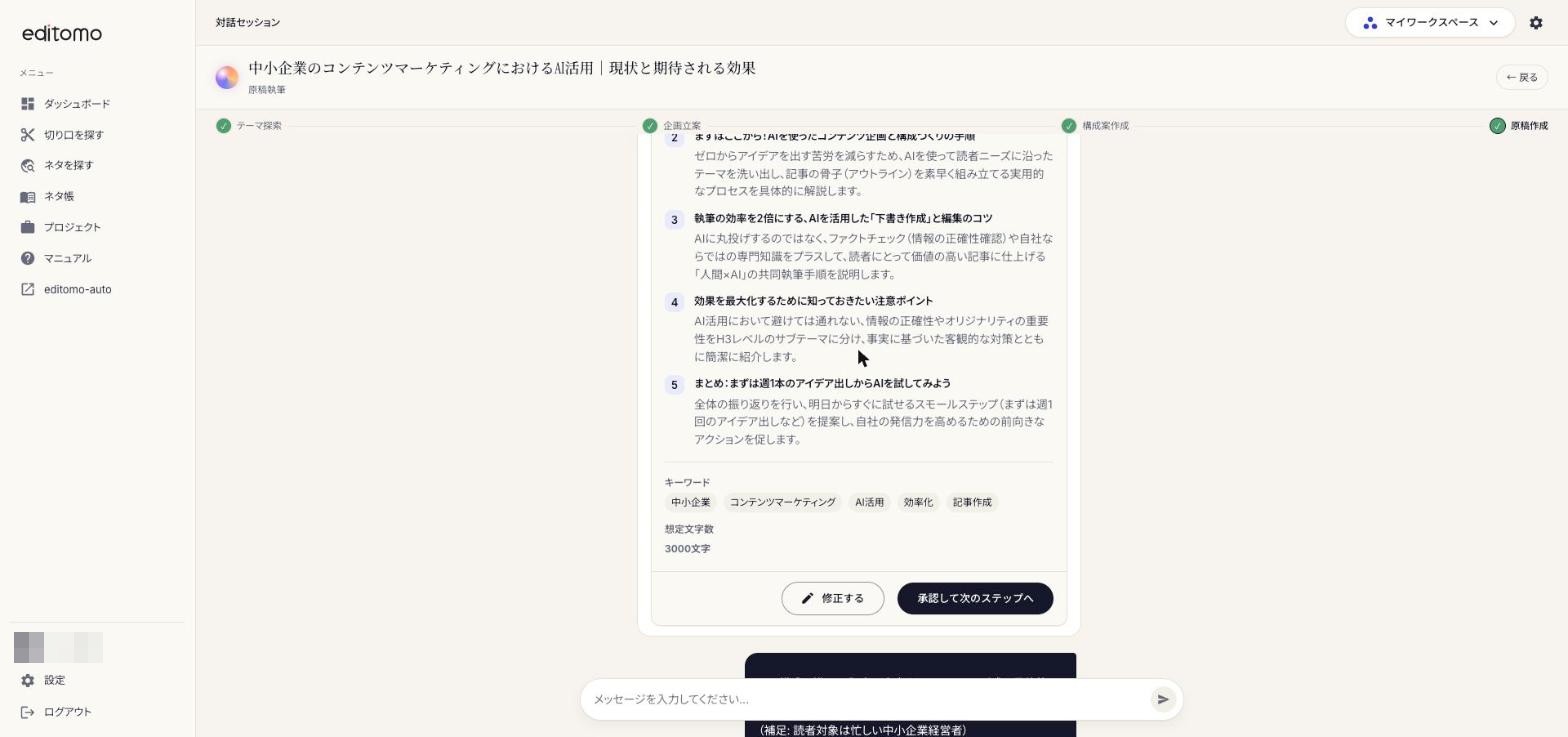Image resolution: width=1568 pixels, height=737 pixels.
Task: Click the ネタを探す search icon
Action: [x=27, y=166]
